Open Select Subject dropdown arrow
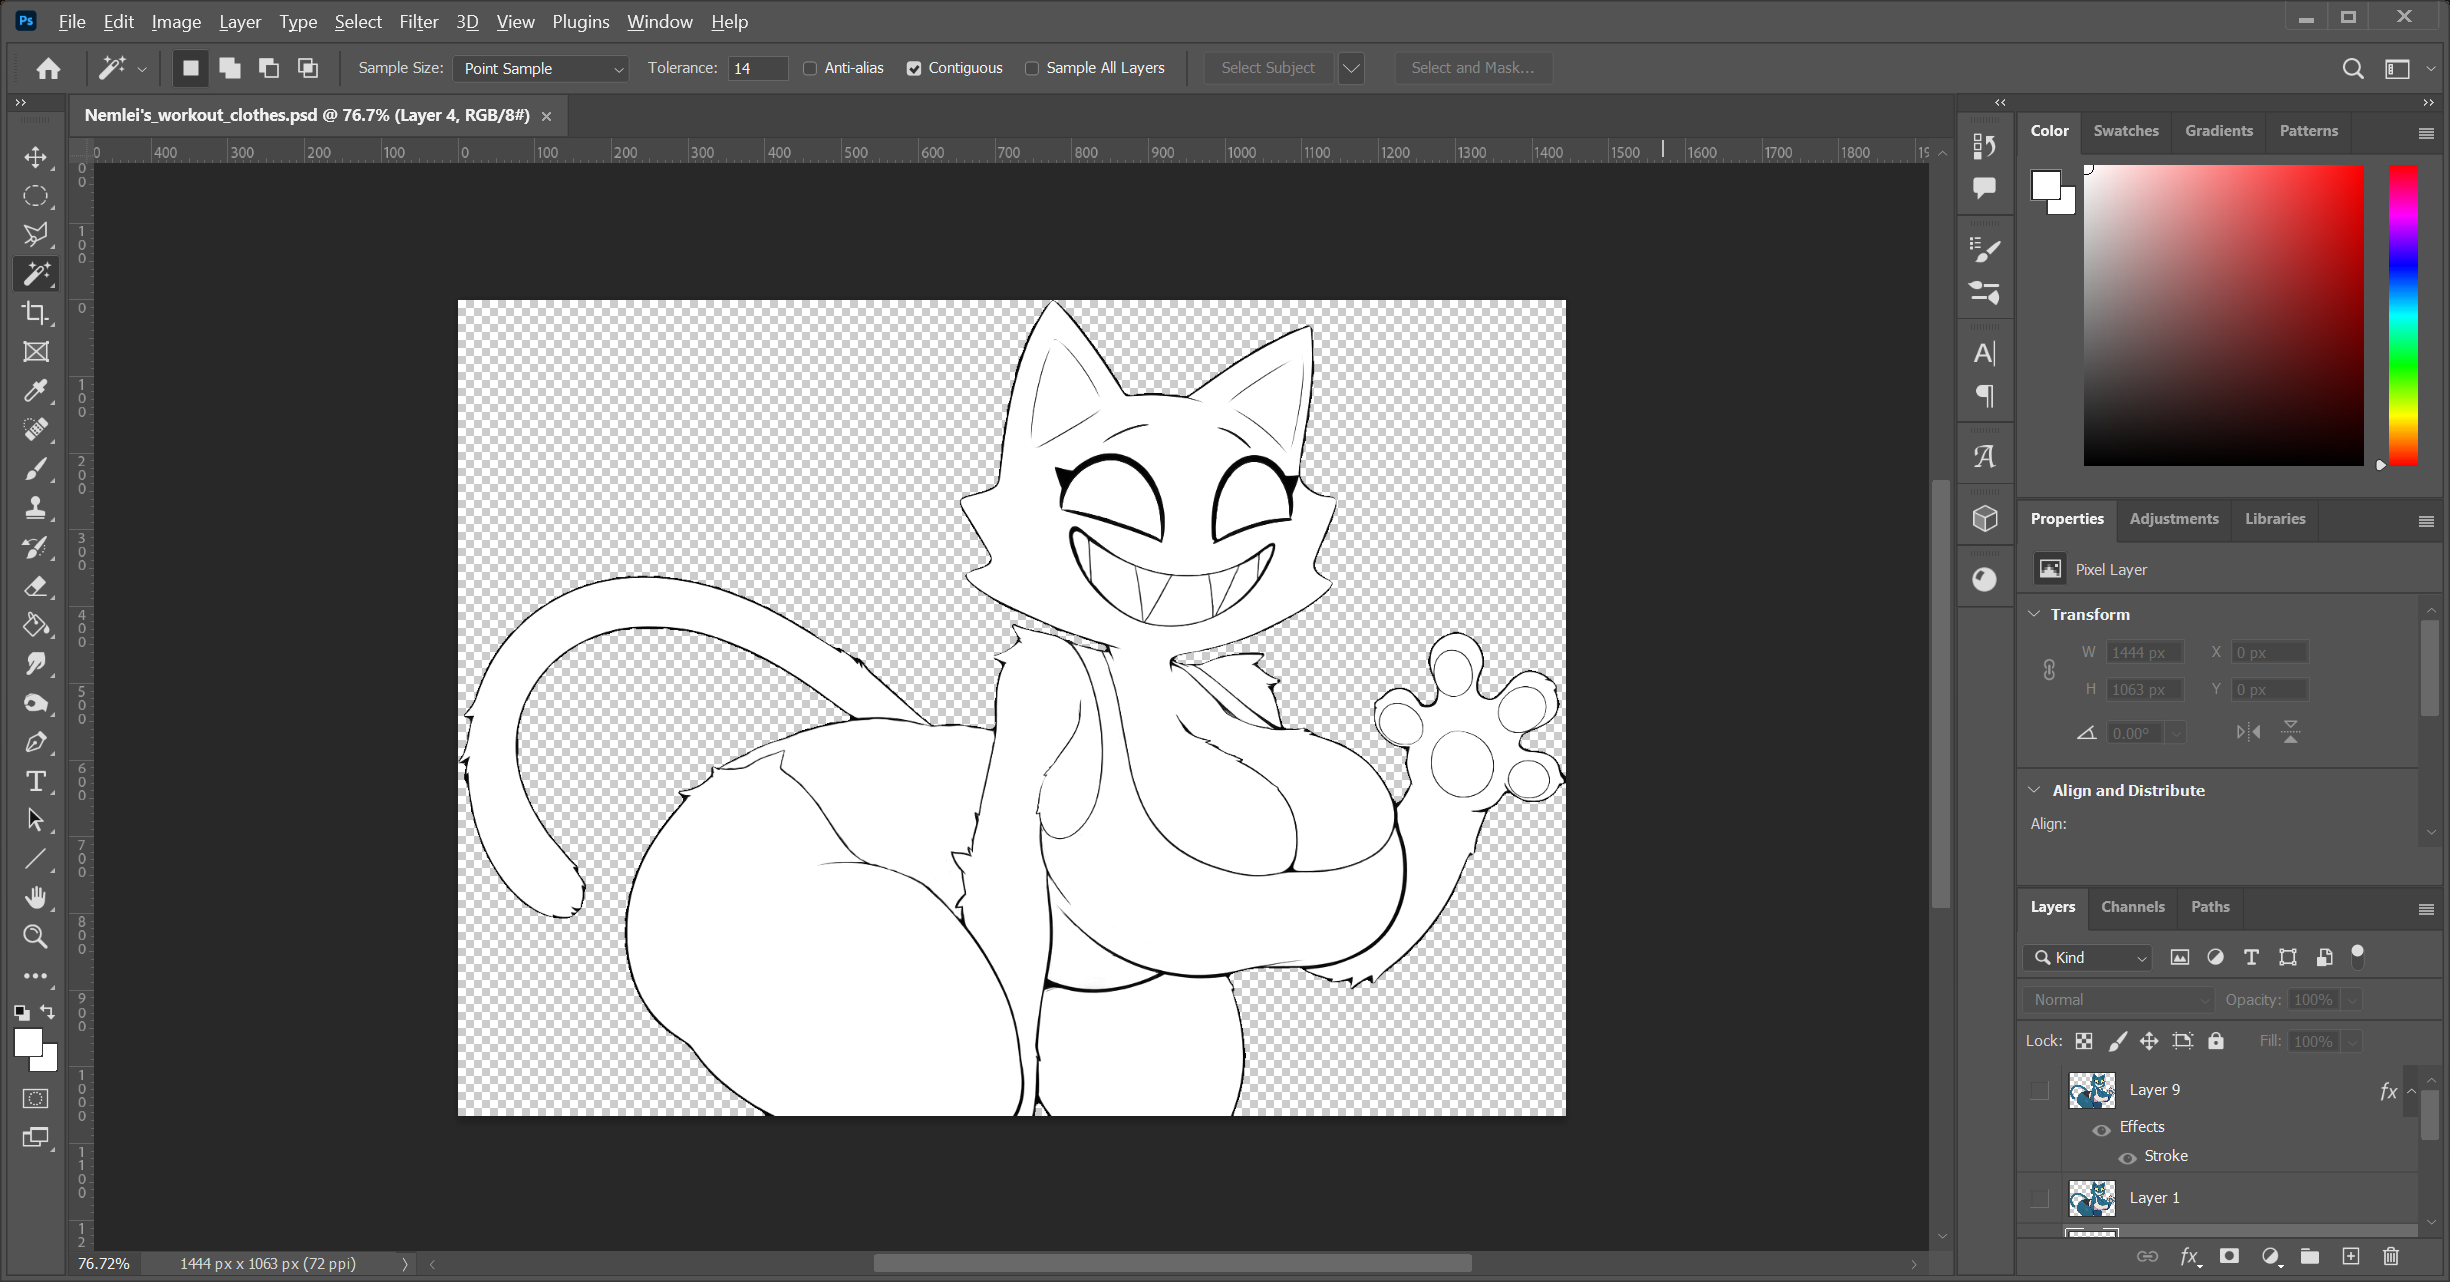The image size is (2450, 1282). tap(1351, 68)
